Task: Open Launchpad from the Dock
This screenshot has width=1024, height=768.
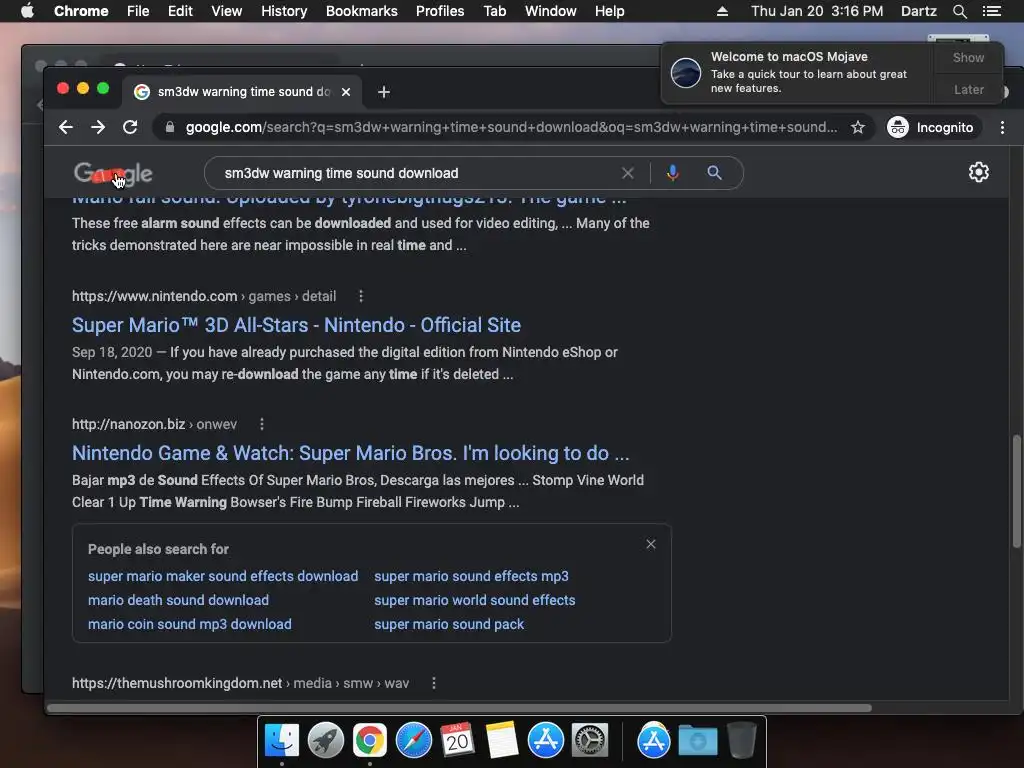Action: tap(326, 741)
